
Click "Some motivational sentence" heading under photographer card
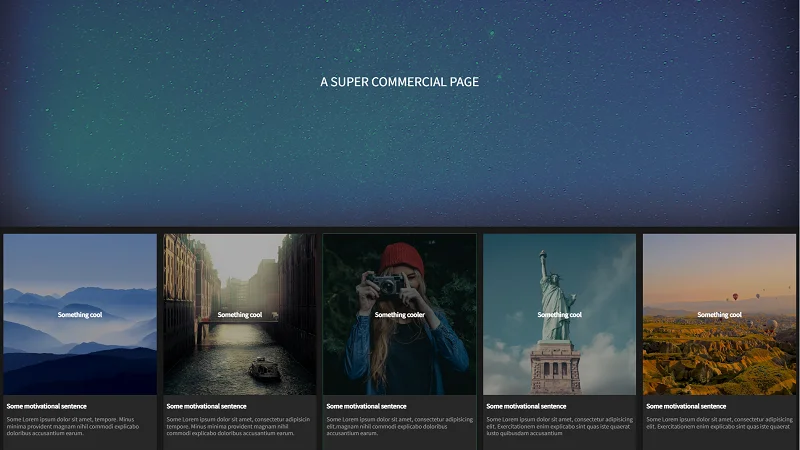coord(366,406)
